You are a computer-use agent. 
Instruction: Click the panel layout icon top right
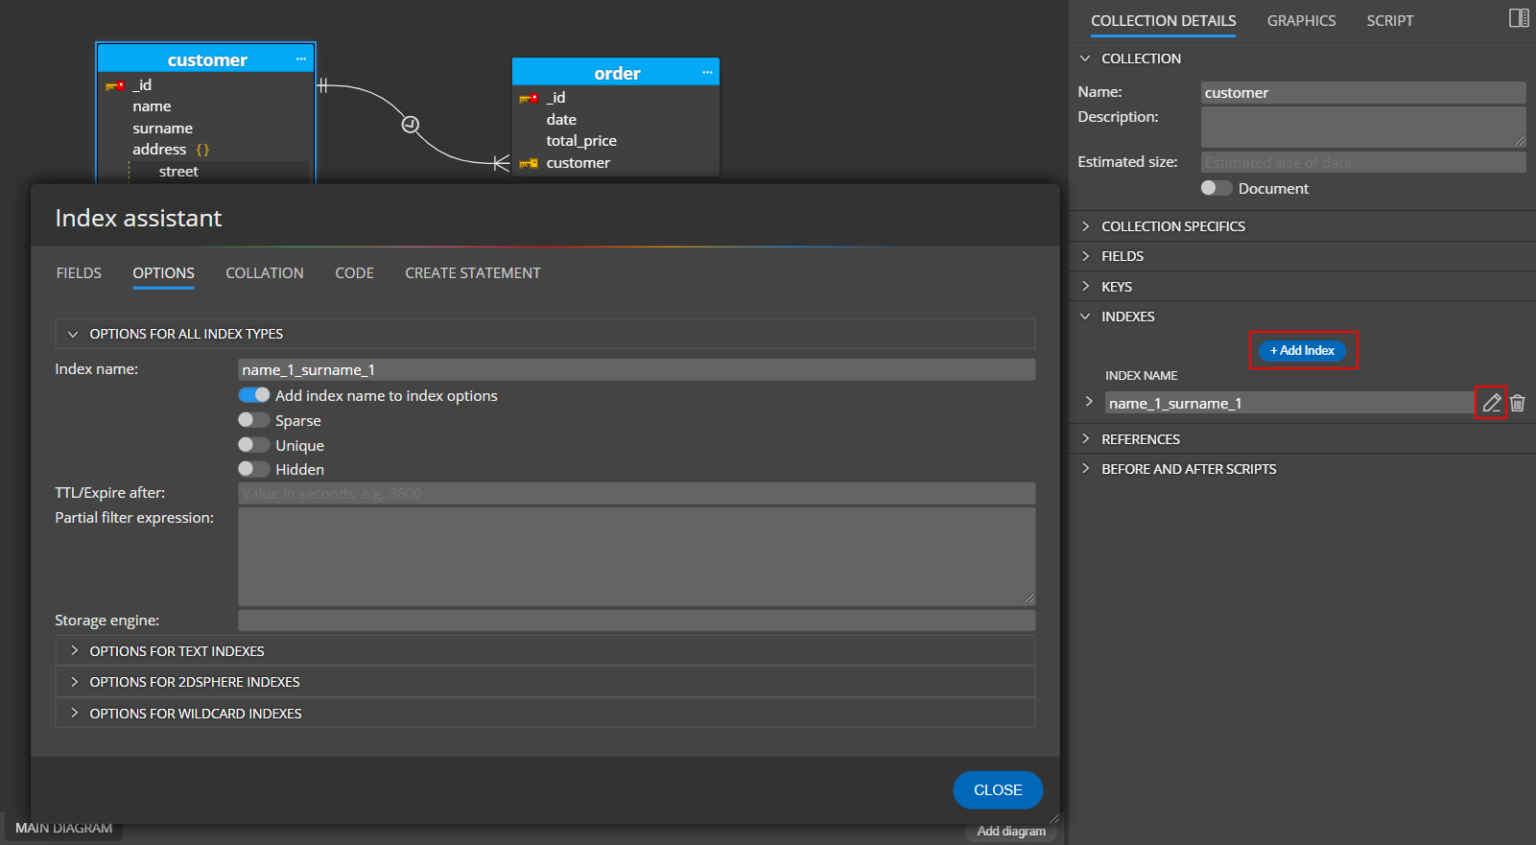(1518, 18)
